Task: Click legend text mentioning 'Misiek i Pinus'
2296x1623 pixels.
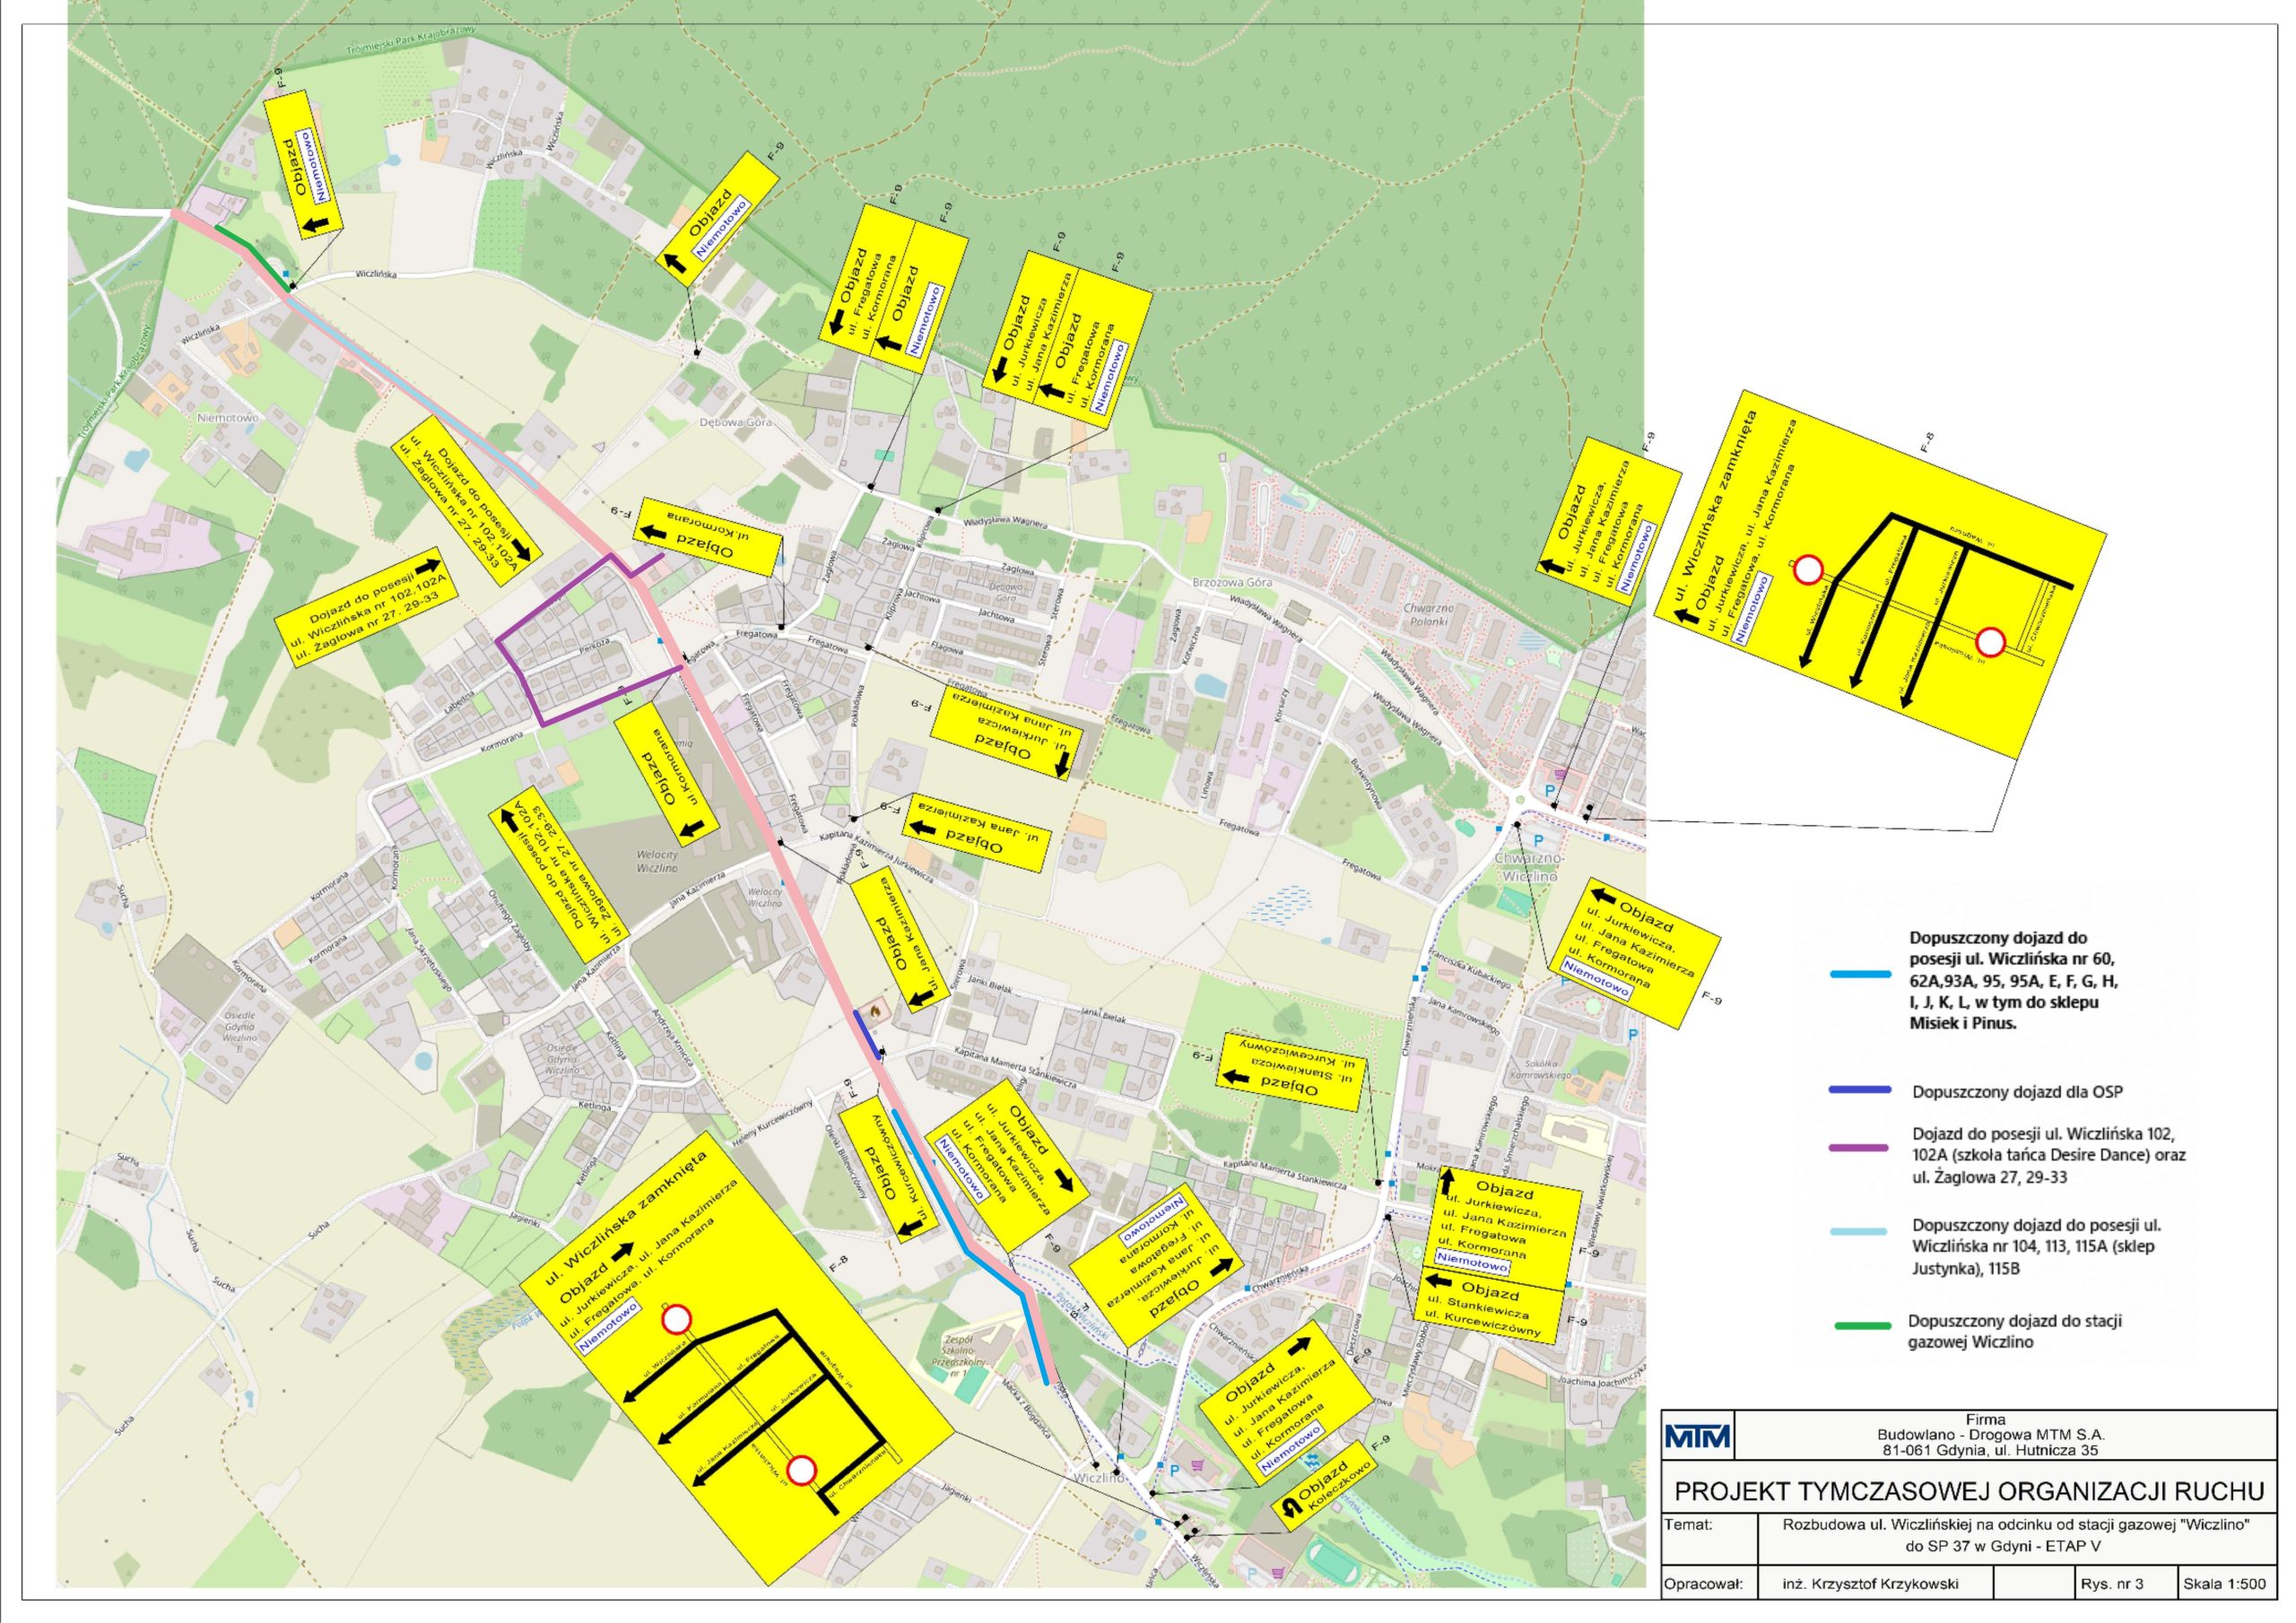Action: [2013, 981]
